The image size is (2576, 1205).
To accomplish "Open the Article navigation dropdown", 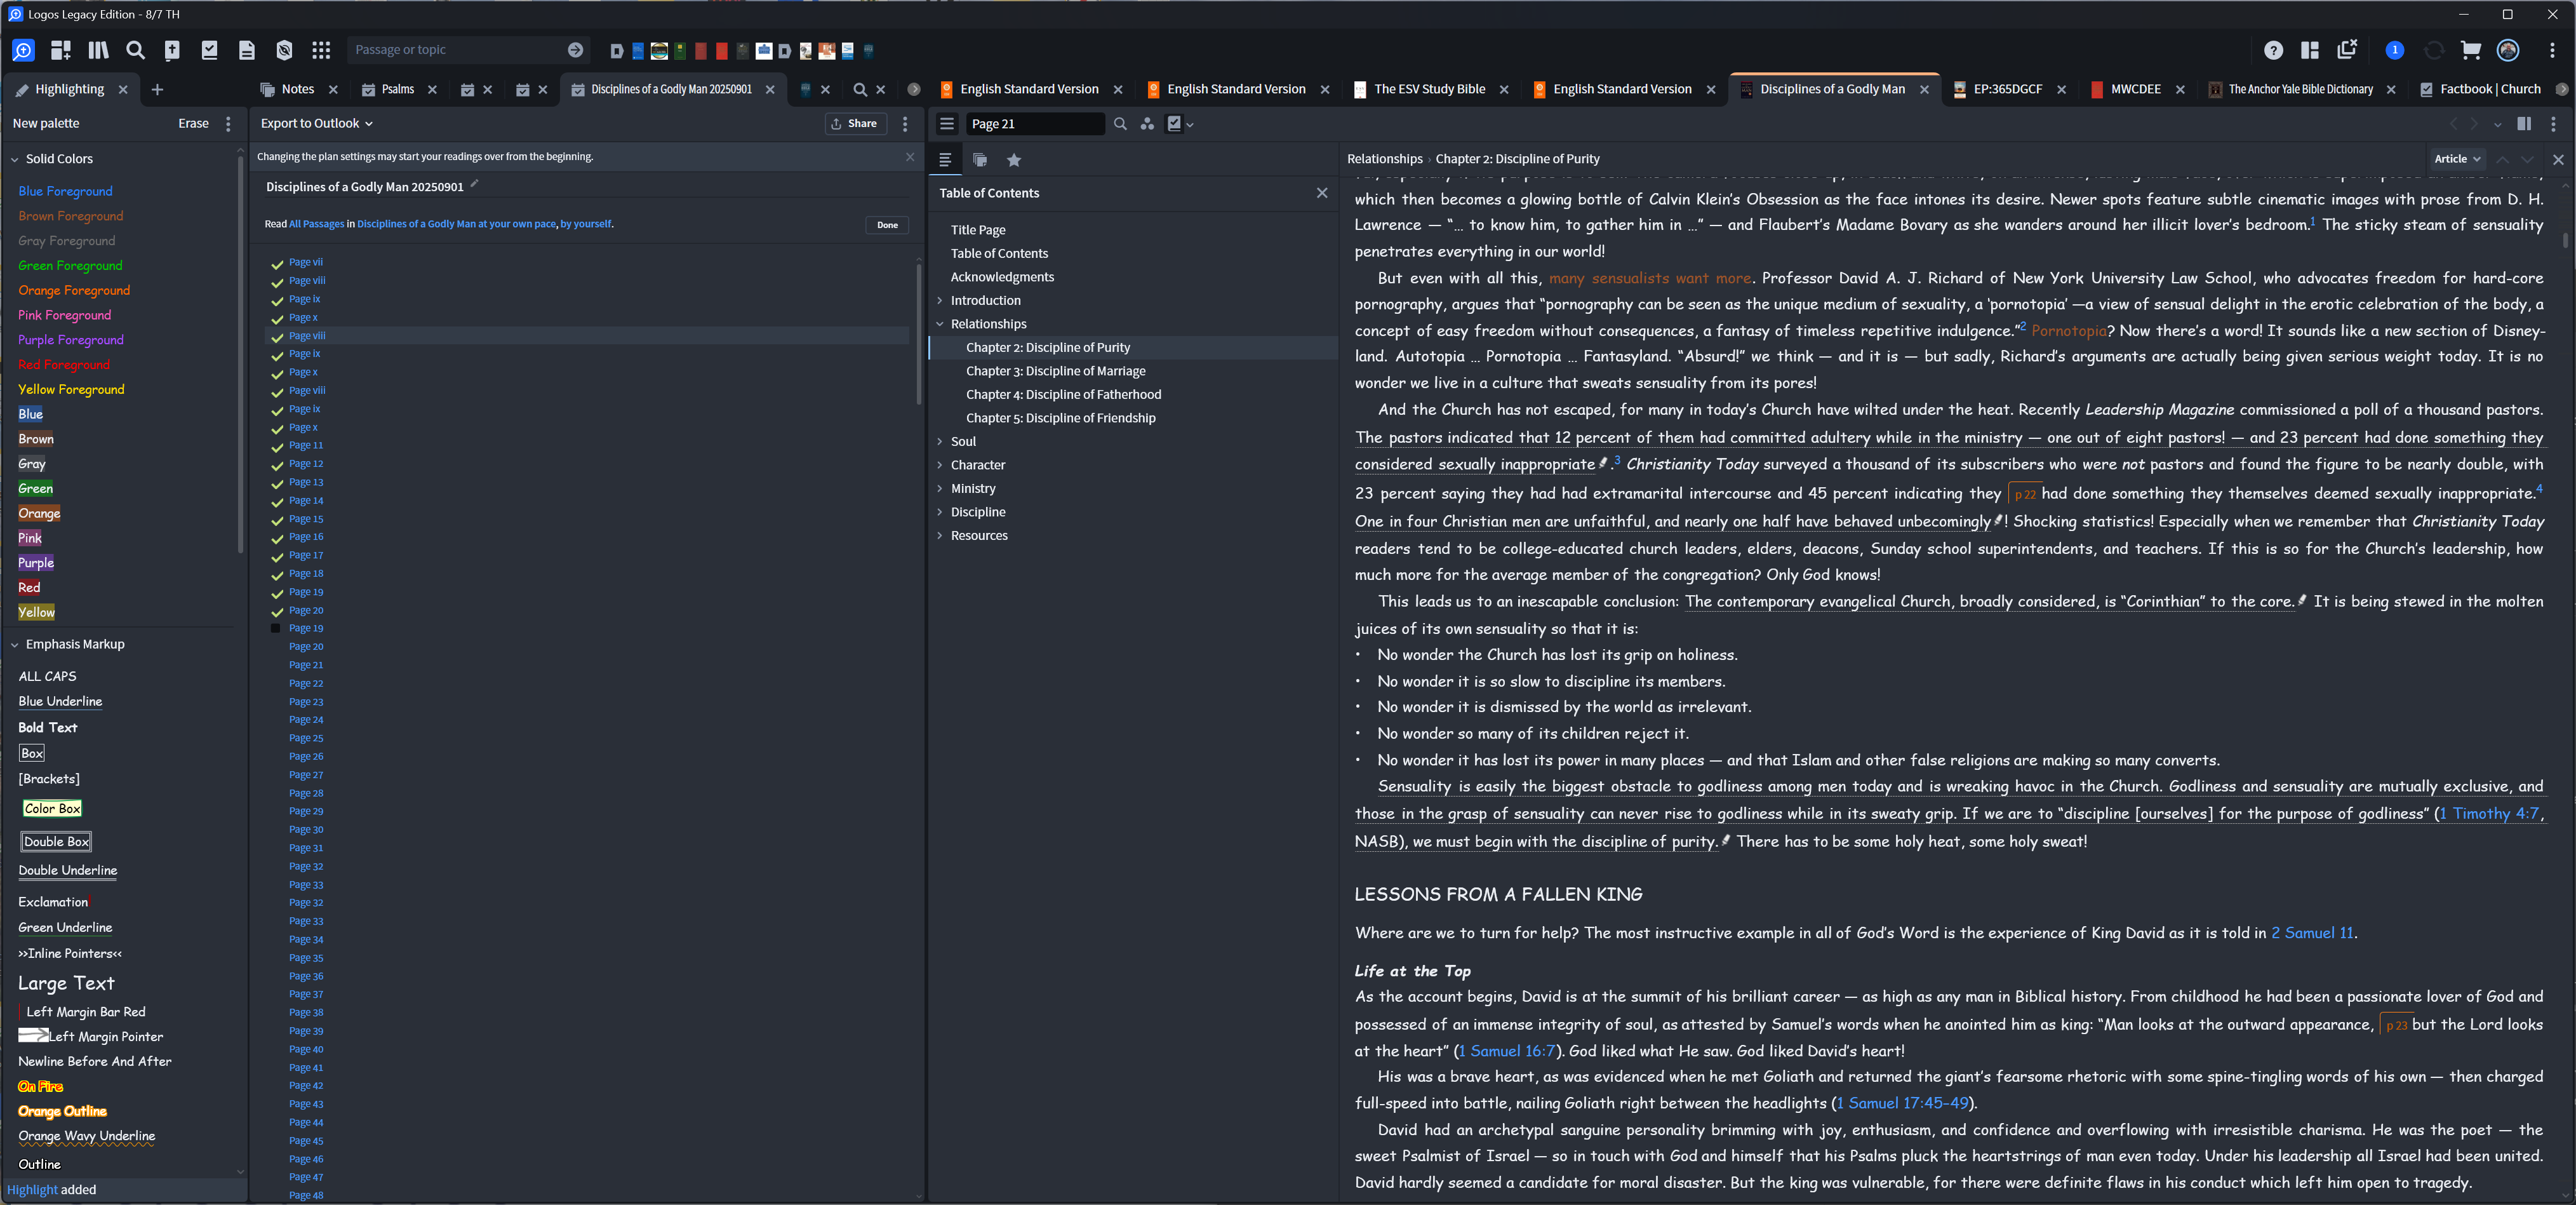I will point(2457,159).
